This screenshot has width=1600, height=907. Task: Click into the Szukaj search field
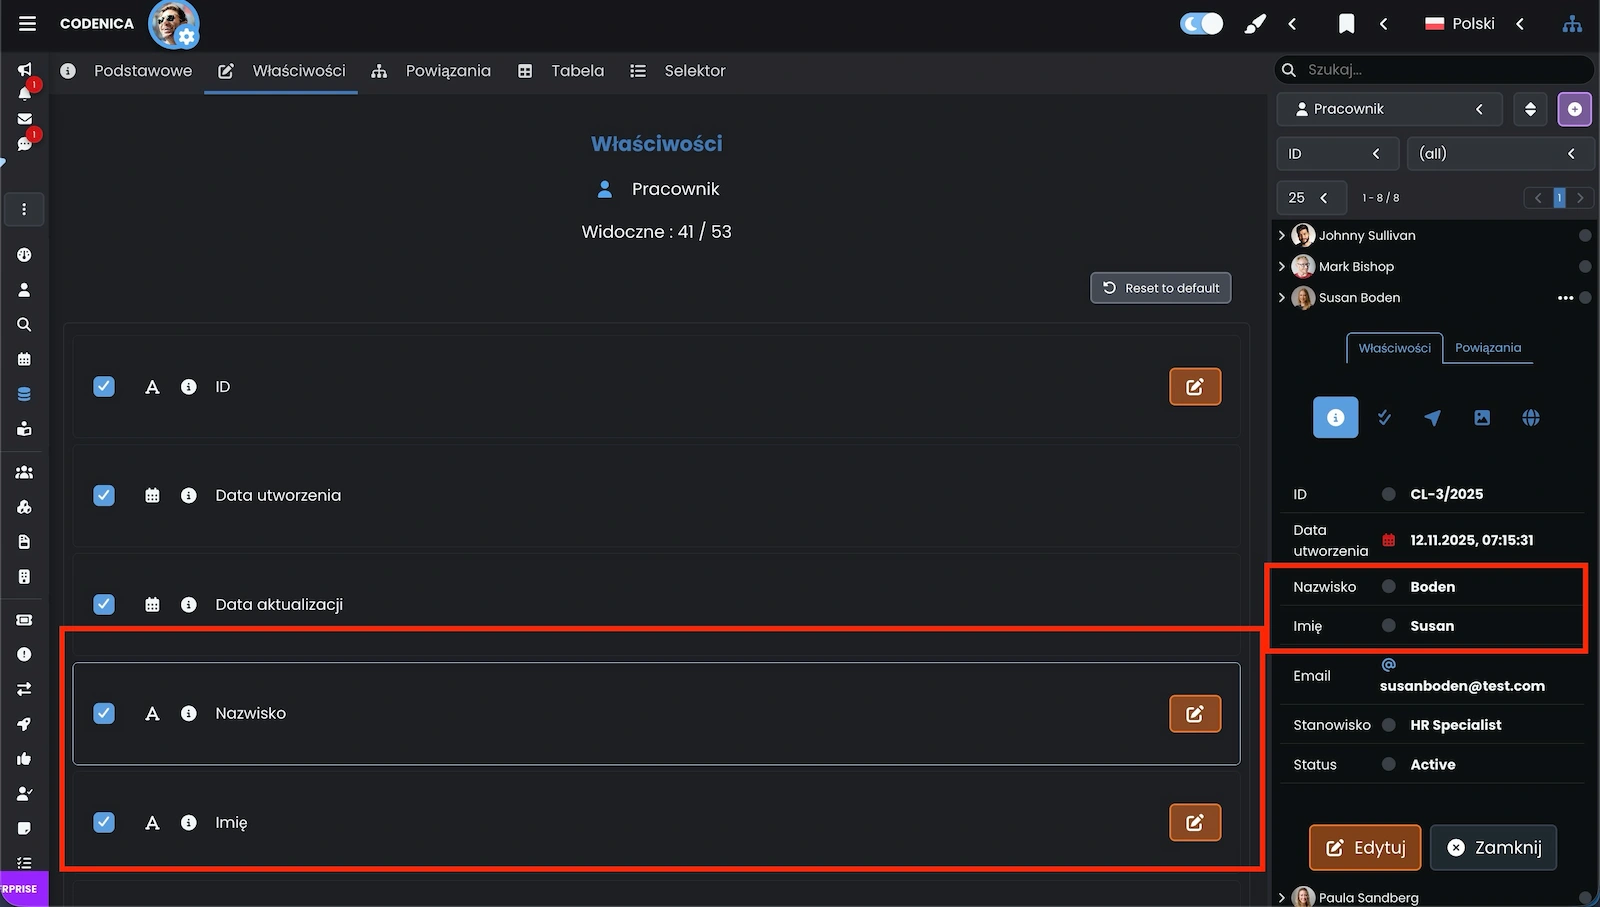(x=1440, y=70)
